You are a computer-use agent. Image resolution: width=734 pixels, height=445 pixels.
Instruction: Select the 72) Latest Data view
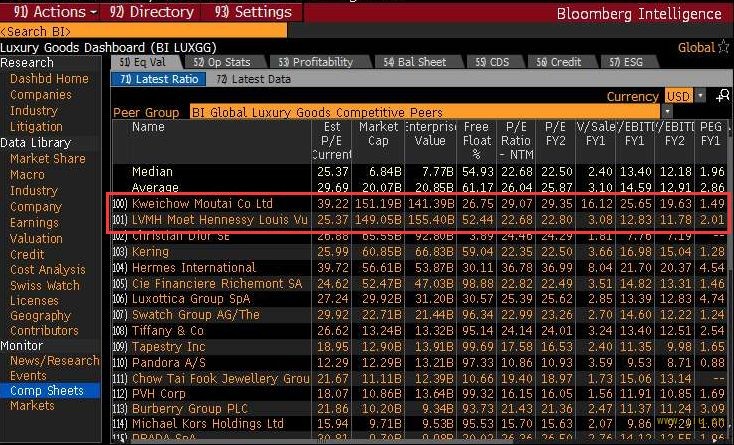[x=253, y=79]
